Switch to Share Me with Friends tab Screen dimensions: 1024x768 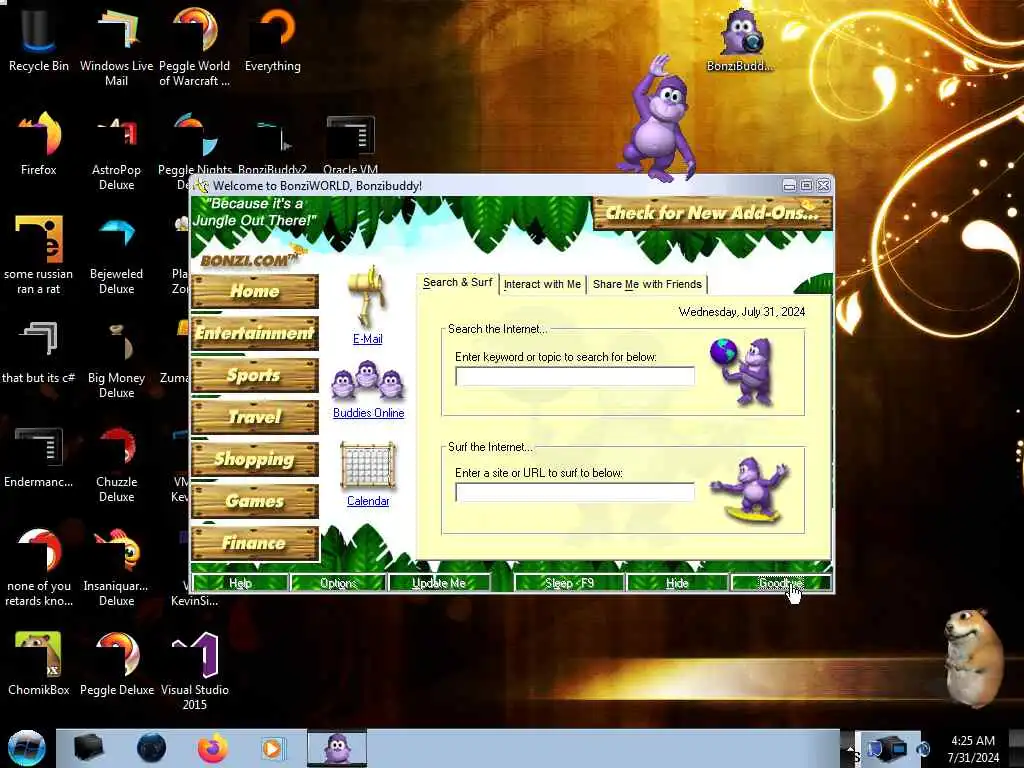(x=647, y=284)
